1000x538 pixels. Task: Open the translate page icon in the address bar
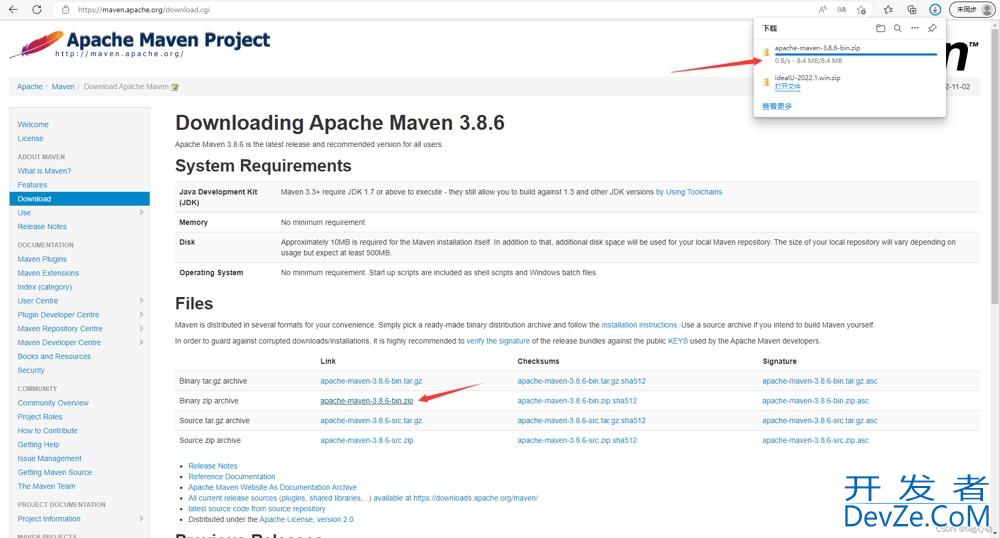coord(842,10)
